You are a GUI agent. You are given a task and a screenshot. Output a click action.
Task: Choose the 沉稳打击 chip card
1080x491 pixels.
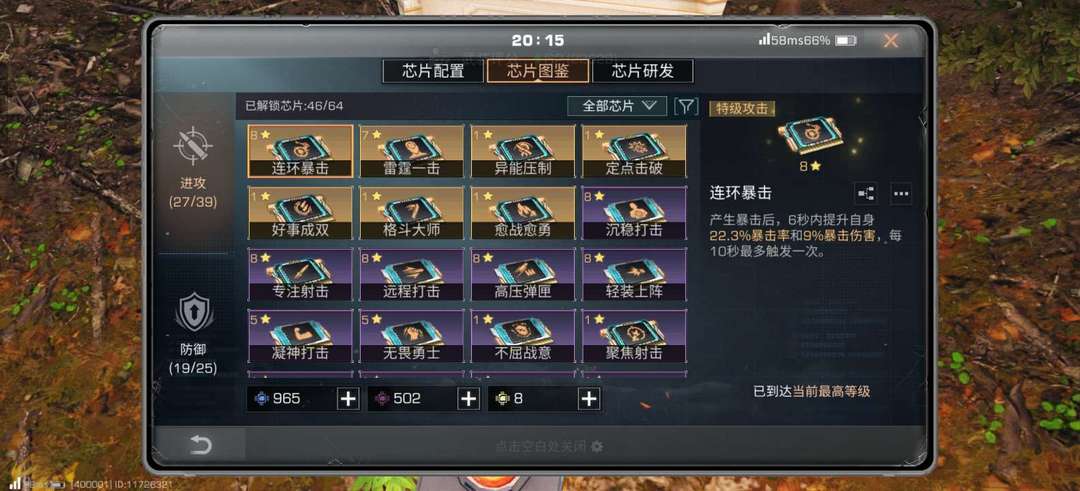pyautogui.click(x=634, y=213)
